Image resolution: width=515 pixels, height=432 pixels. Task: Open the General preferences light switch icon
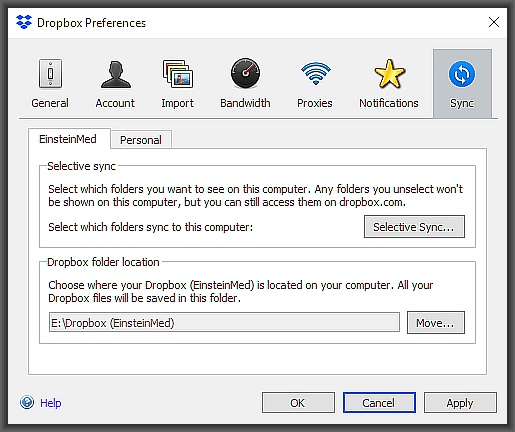click(50, 74)
